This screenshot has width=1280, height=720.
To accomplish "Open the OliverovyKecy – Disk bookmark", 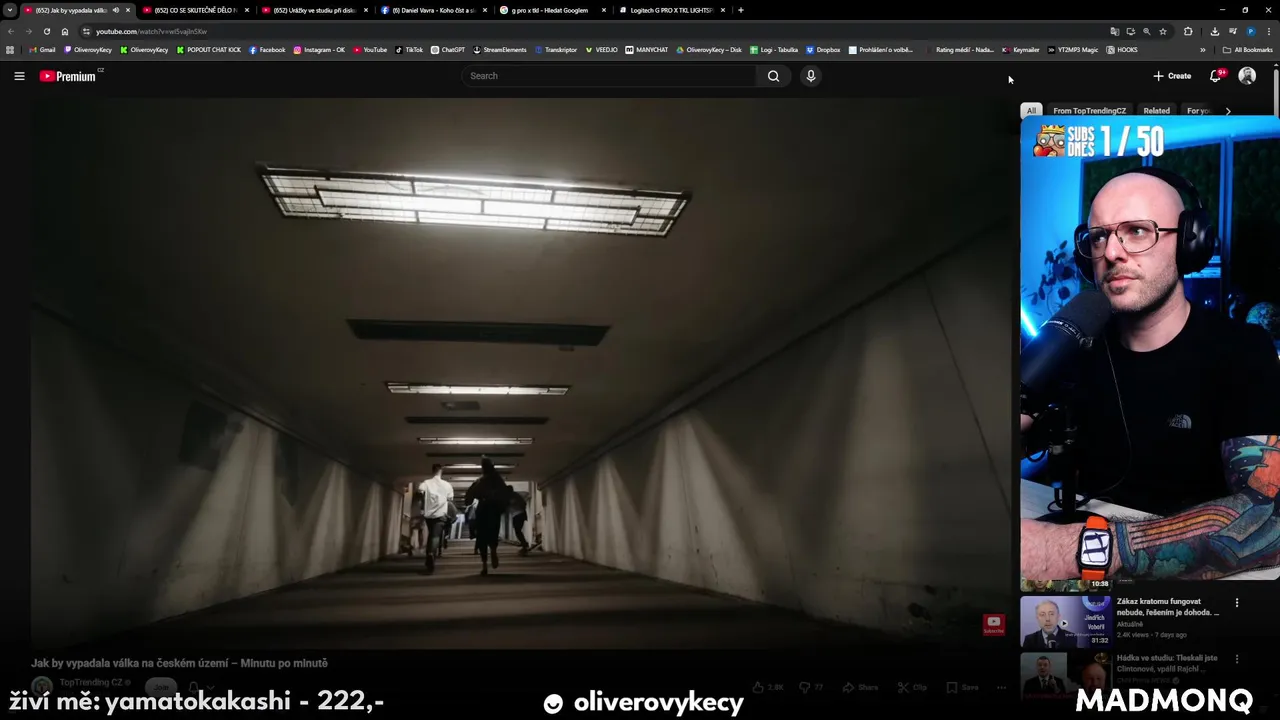I will pos(709,50).
